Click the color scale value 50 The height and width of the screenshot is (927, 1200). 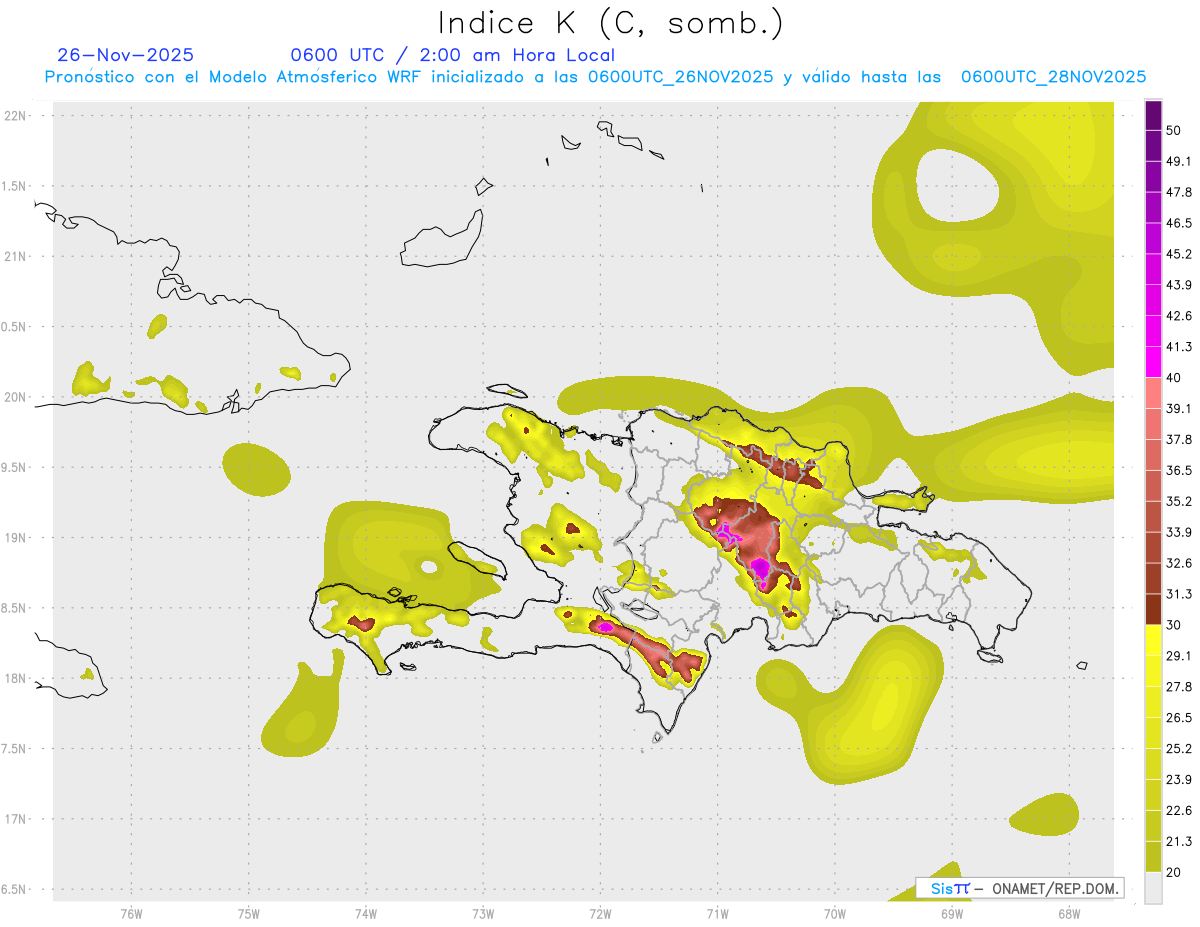[1175, 130]
